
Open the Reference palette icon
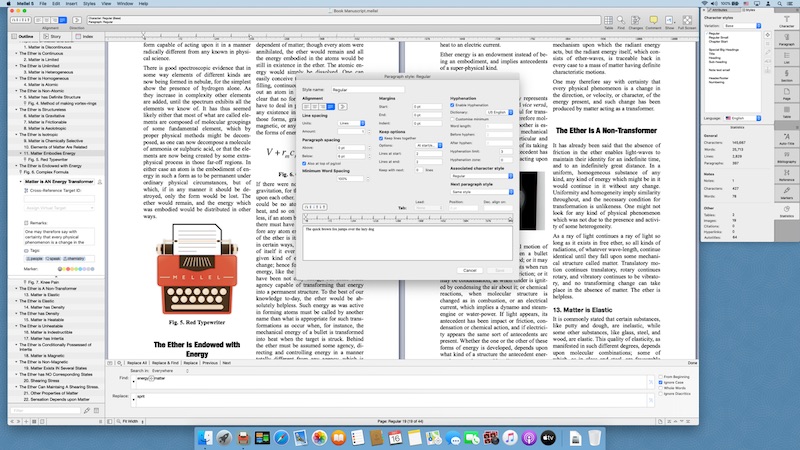tap(786, 175)
